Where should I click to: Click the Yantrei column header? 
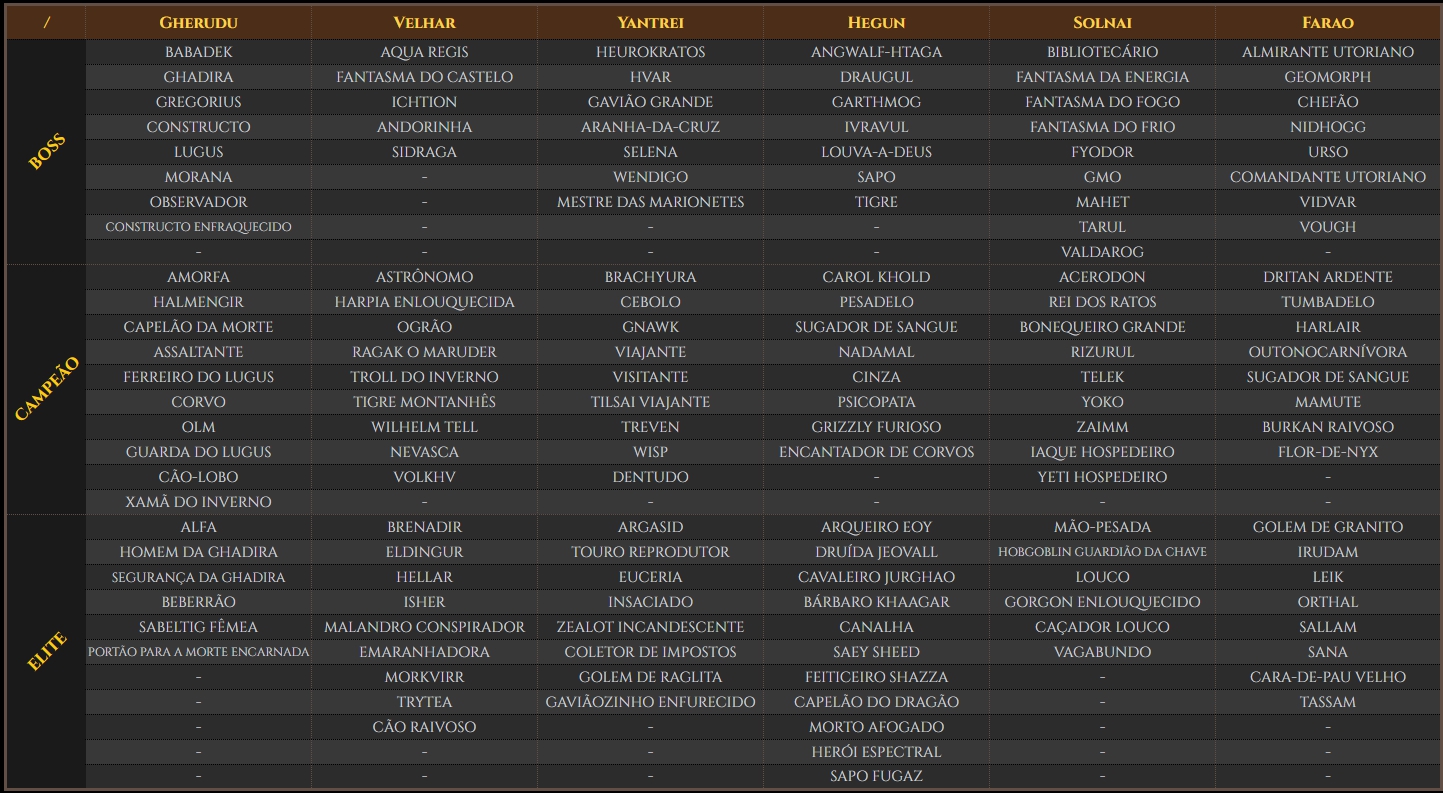pos(650,22)
